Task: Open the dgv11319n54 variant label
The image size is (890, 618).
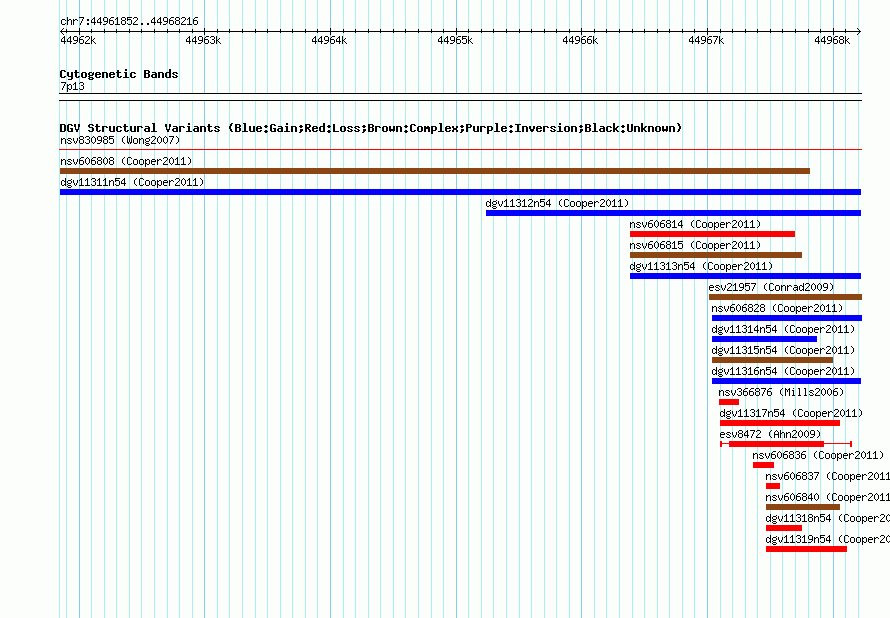Action: click(x=827, y=539)
